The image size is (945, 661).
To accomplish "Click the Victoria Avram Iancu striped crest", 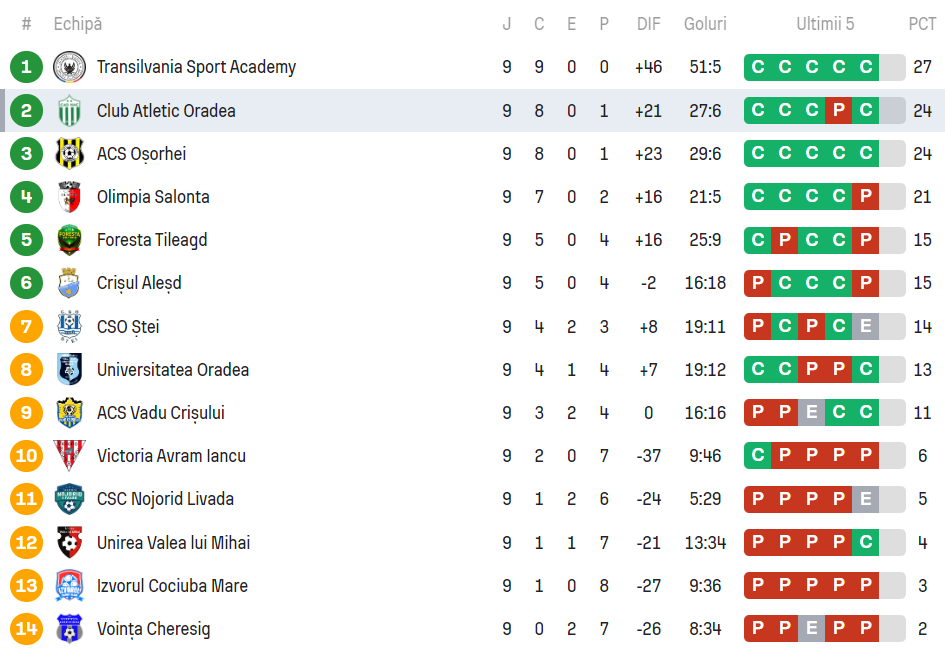I will click(69, 456).
